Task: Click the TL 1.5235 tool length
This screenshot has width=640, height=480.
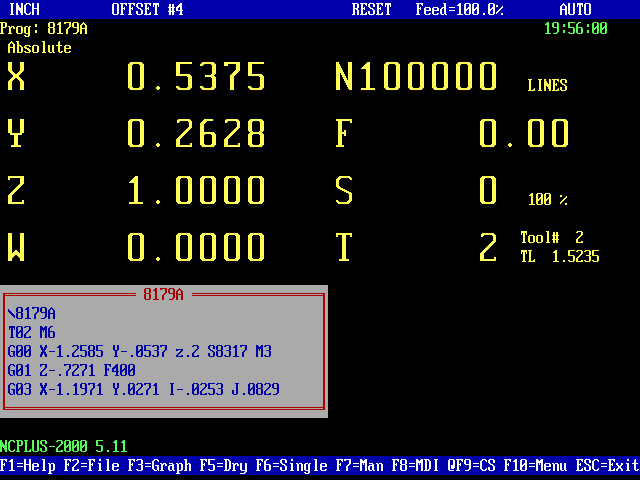Action: click(560, 256)
